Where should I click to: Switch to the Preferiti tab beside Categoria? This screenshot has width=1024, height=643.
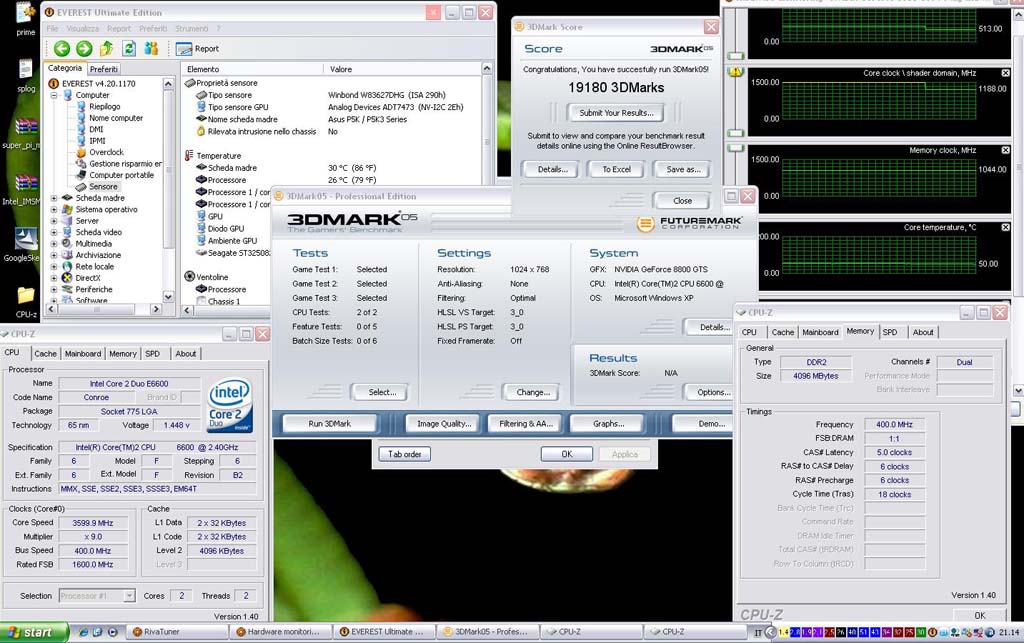104,69
